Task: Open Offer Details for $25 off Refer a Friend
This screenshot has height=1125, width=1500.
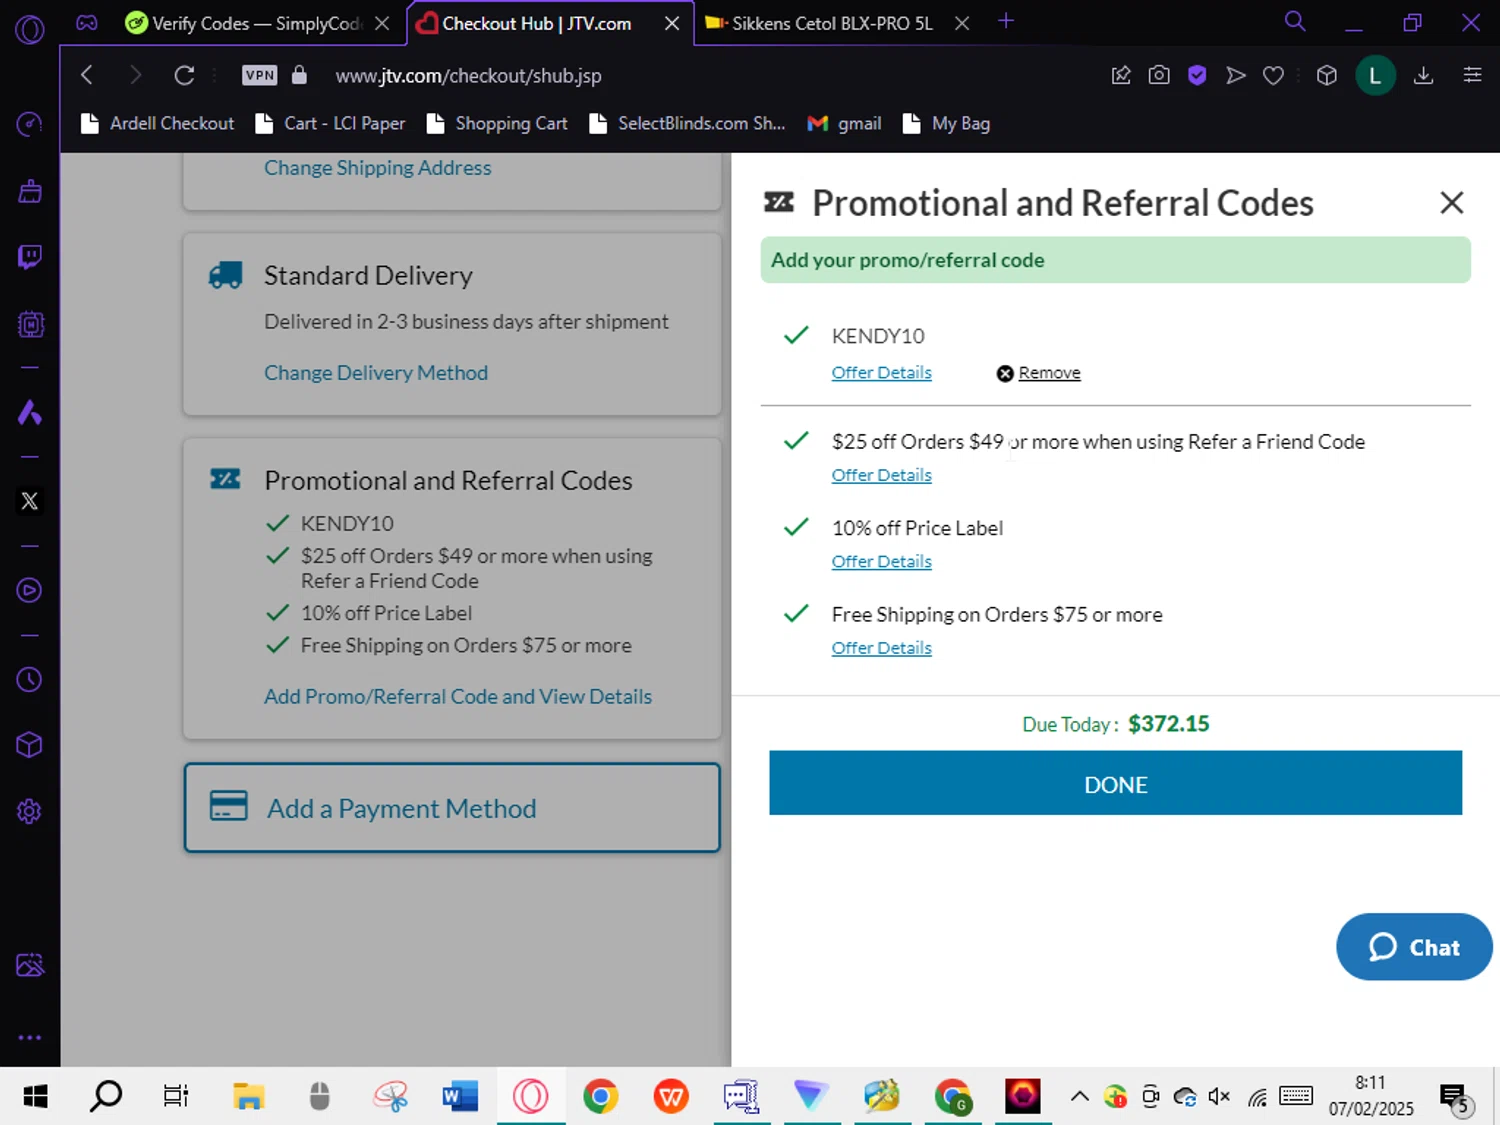Action: (x=881, y=476)
